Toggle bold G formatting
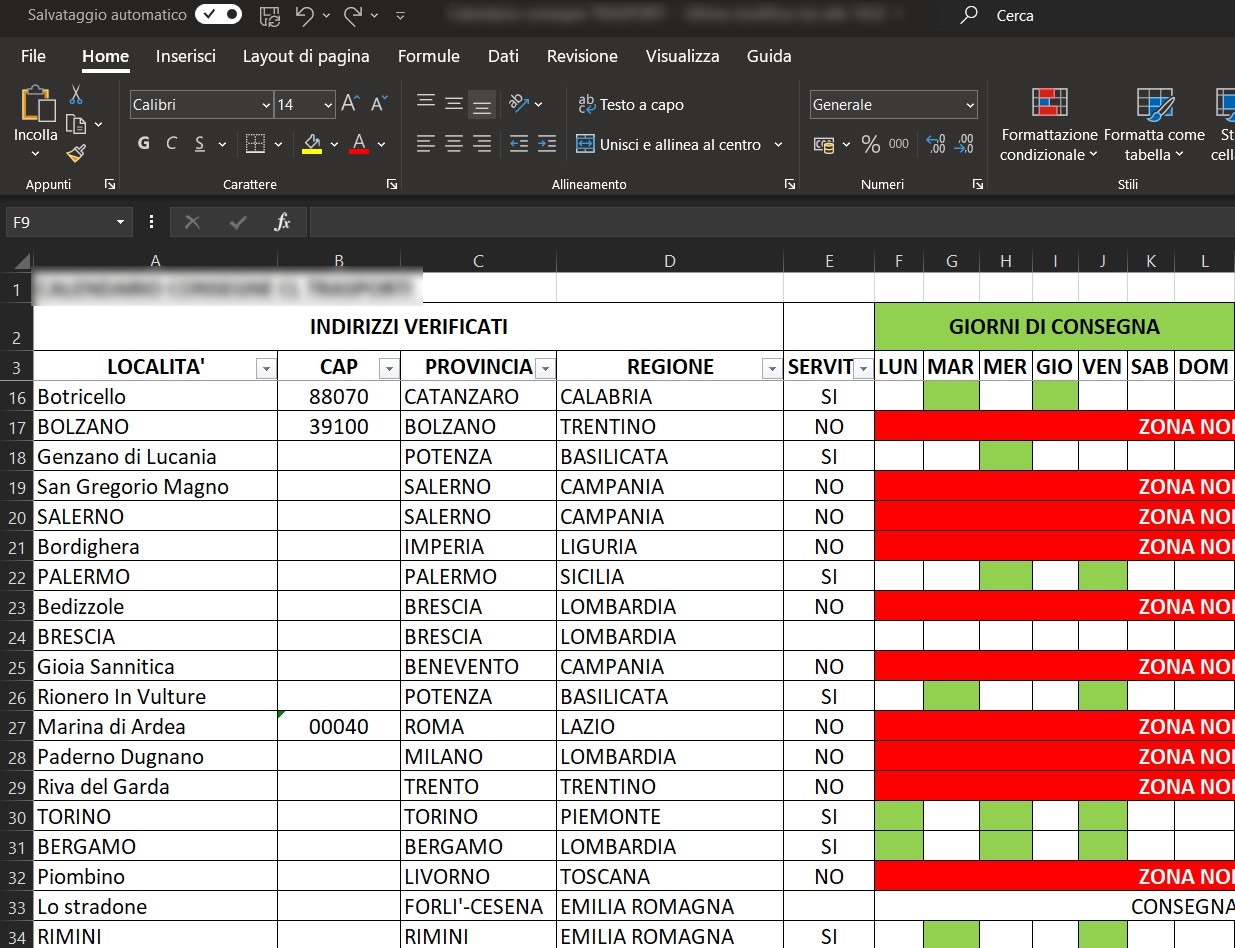 [144, 144]
